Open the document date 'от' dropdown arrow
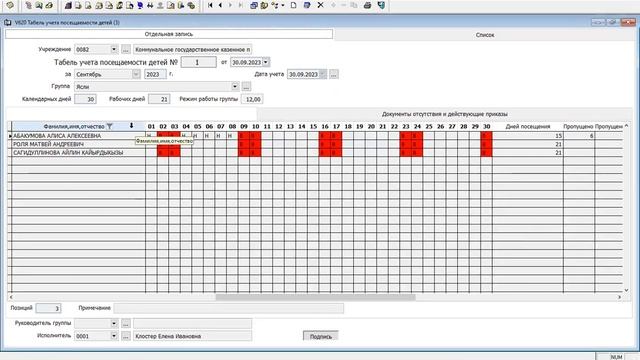 click(x=266, y=62)
